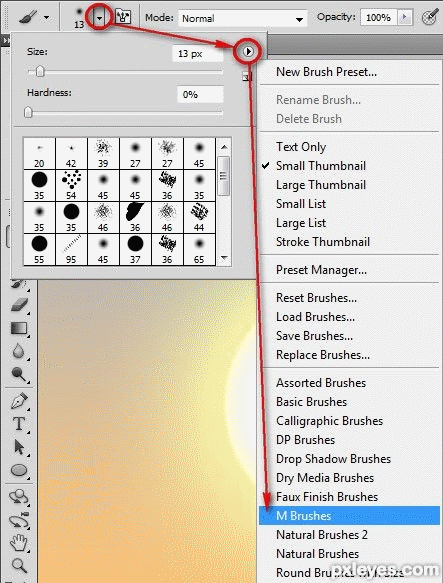Load the Faux Finish Brushes set
Image resolution: width=443 pixels, height=583 pixels.
pos(327,497)
